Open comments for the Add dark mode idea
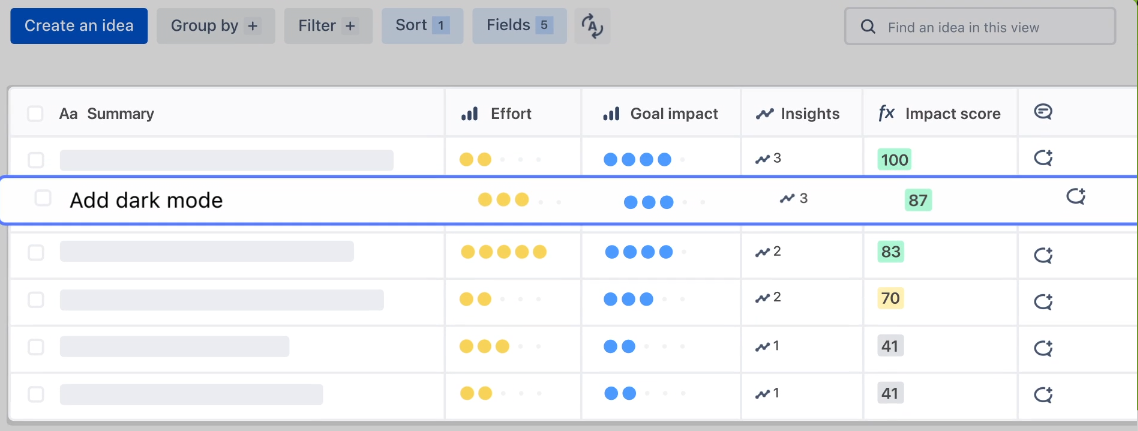The height and width of the screenshot is (431, 1138). (1076, 197)
